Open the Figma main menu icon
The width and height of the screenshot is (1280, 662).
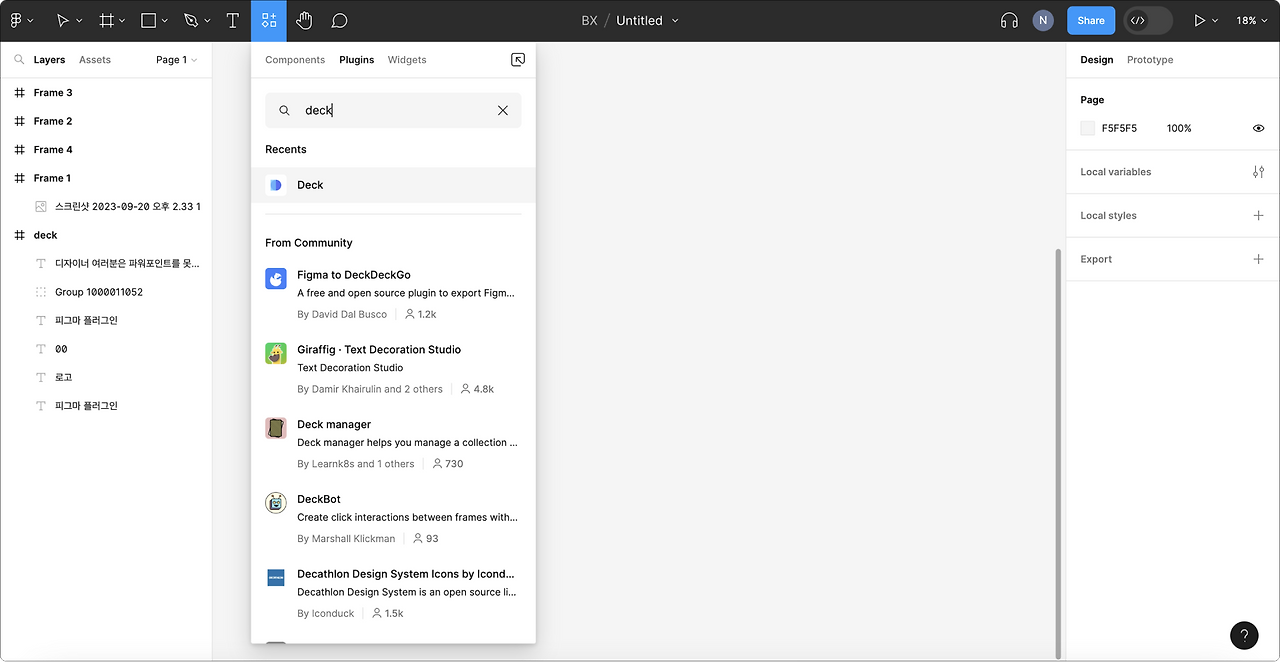click(16, 20)
